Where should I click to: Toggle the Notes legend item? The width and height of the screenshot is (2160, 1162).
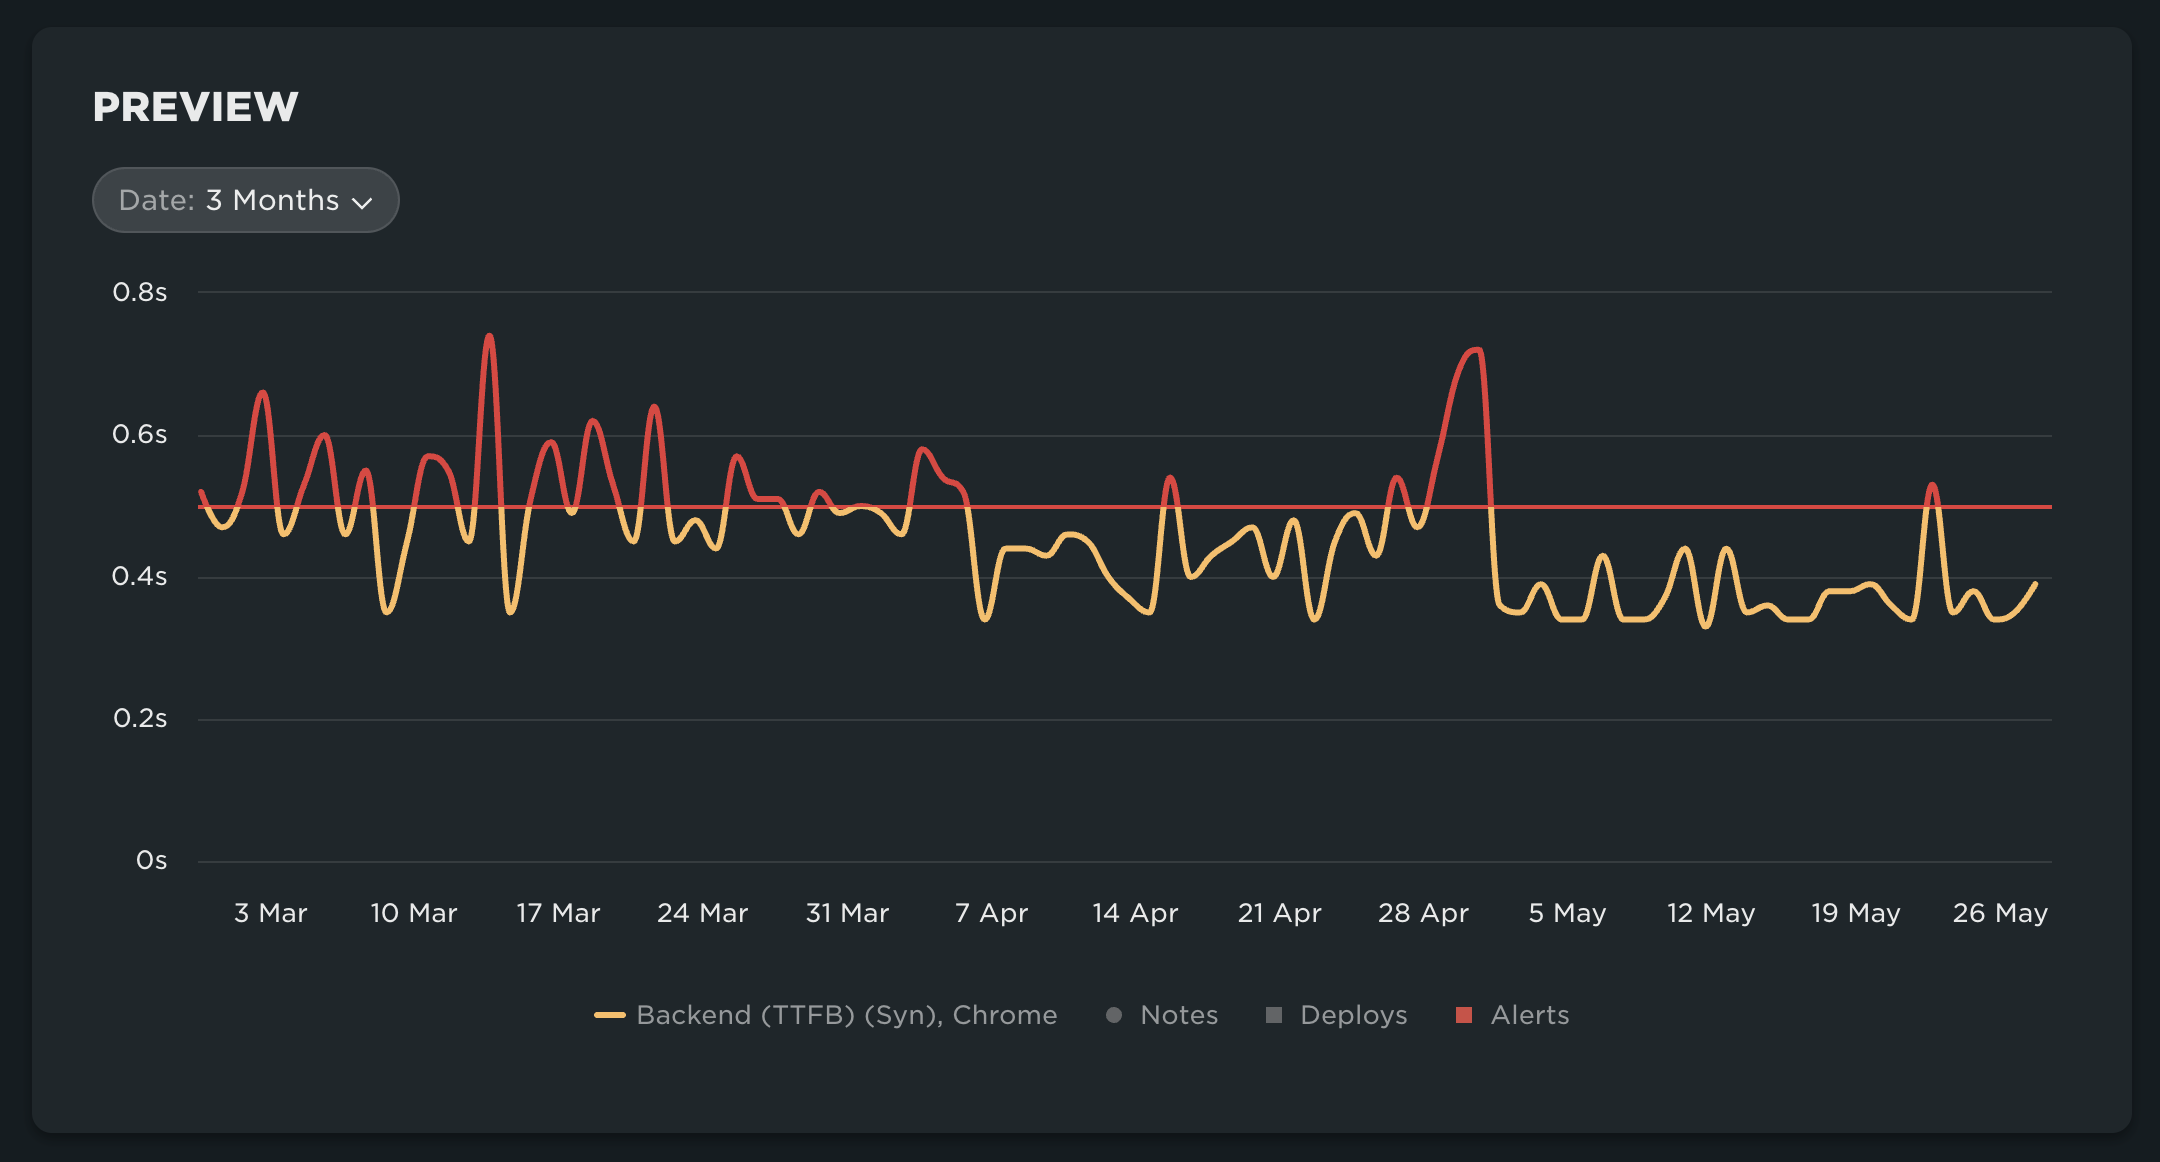point(1179,1015)
